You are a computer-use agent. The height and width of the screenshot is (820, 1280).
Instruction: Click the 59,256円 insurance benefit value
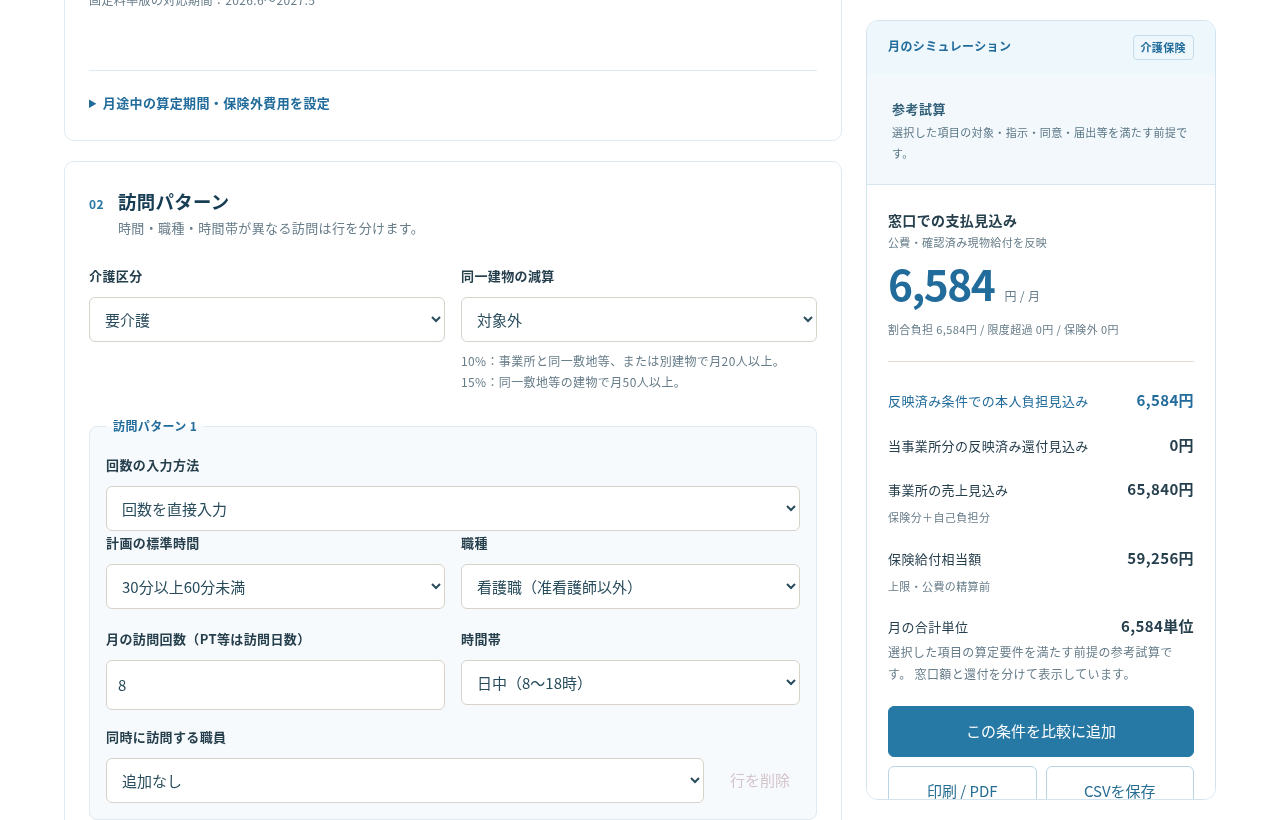point(1160,558)
